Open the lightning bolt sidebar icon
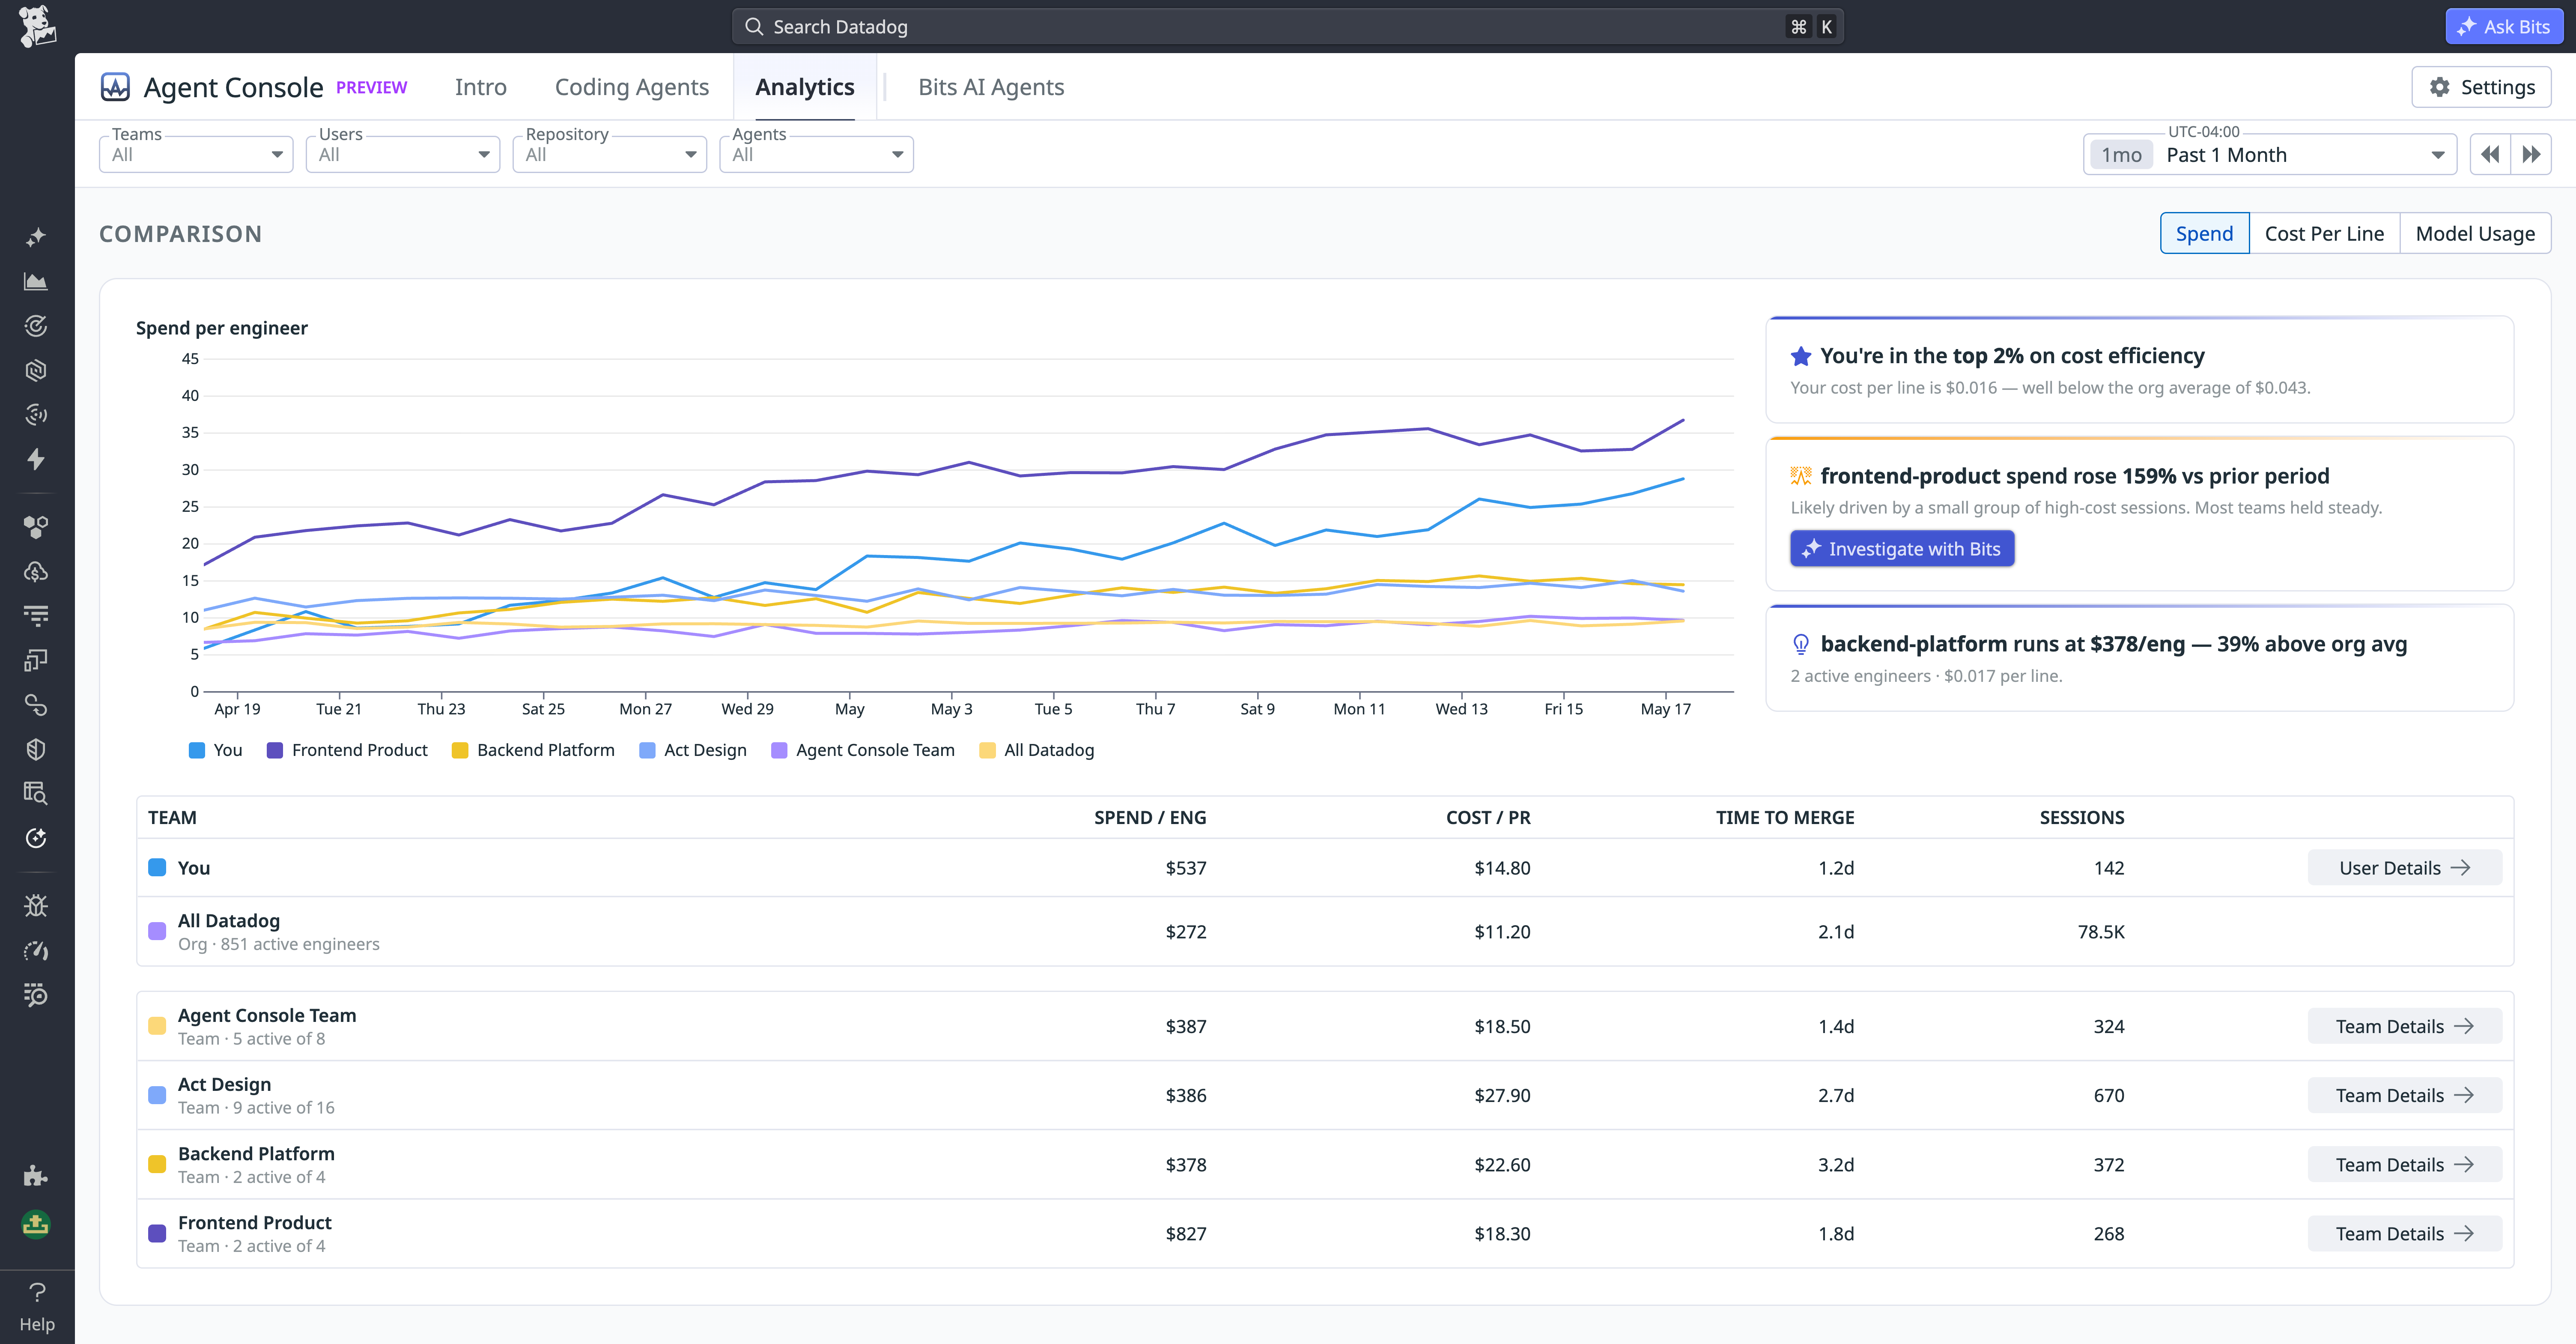Image resolution: width=2576 pixels, height=1344 pixels. 36,459
